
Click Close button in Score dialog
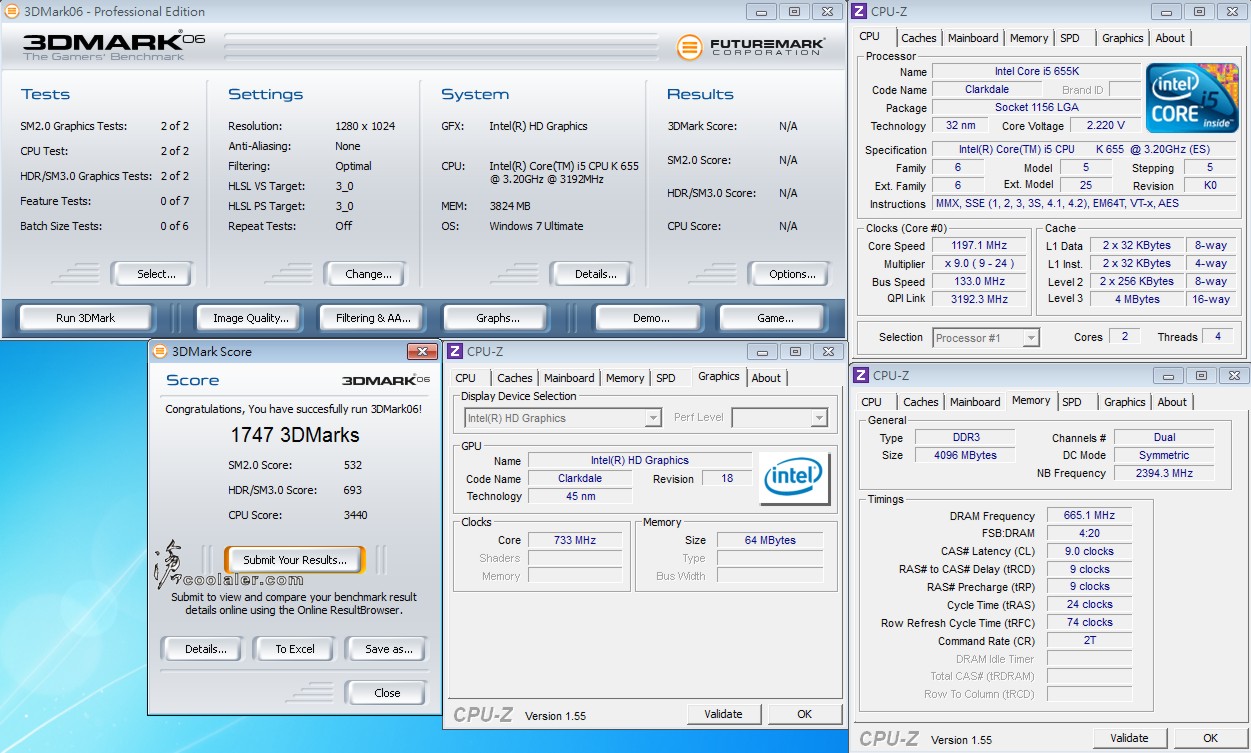(385, 693)
